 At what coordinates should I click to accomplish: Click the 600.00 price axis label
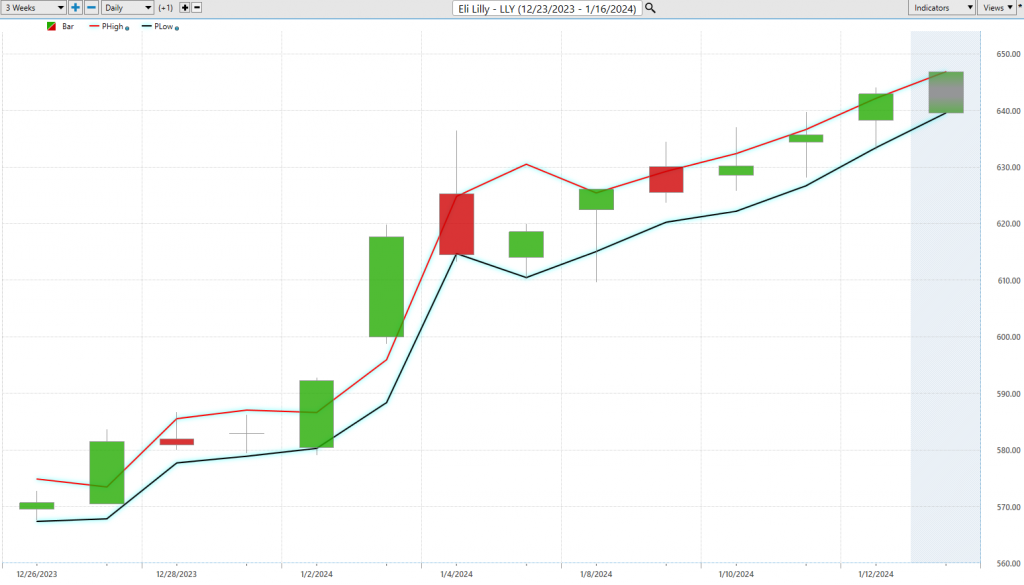tap(1008, 337)
